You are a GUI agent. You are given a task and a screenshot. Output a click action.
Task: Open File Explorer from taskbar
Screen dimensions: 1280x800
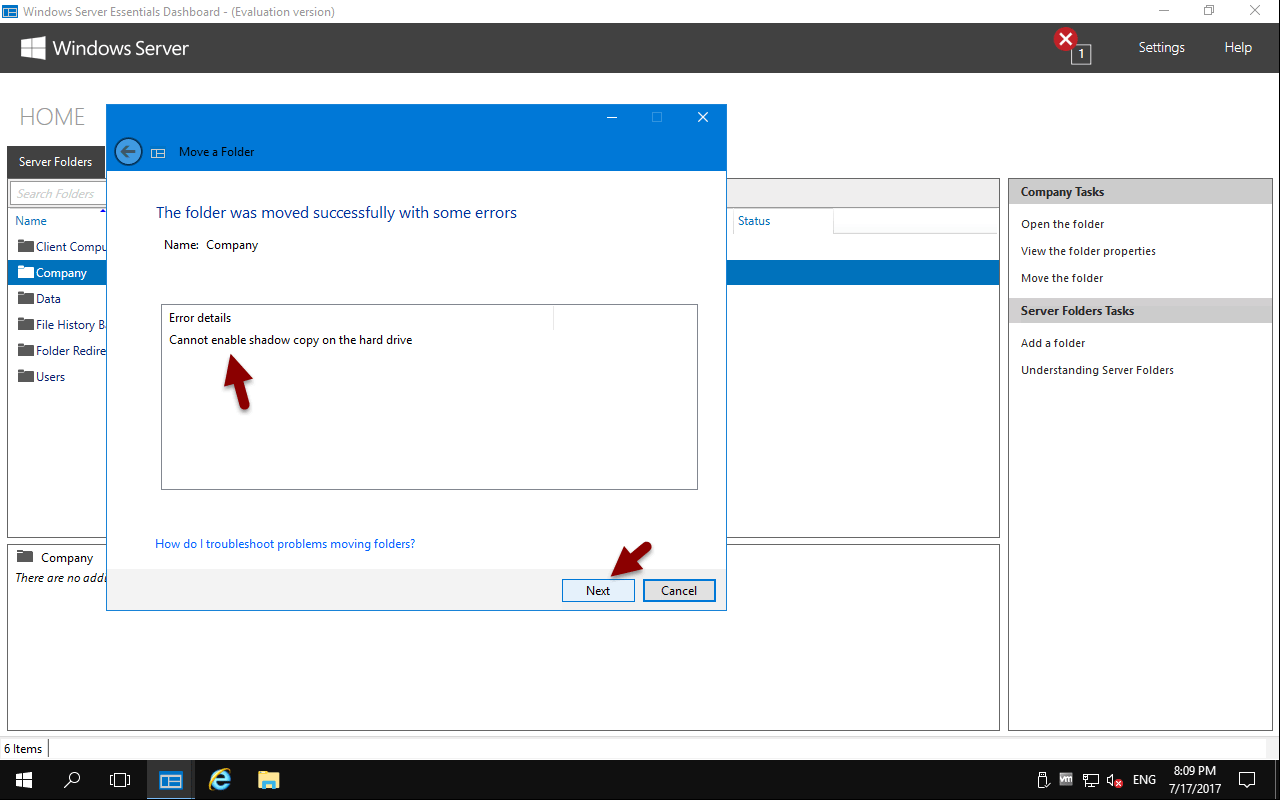268,780
